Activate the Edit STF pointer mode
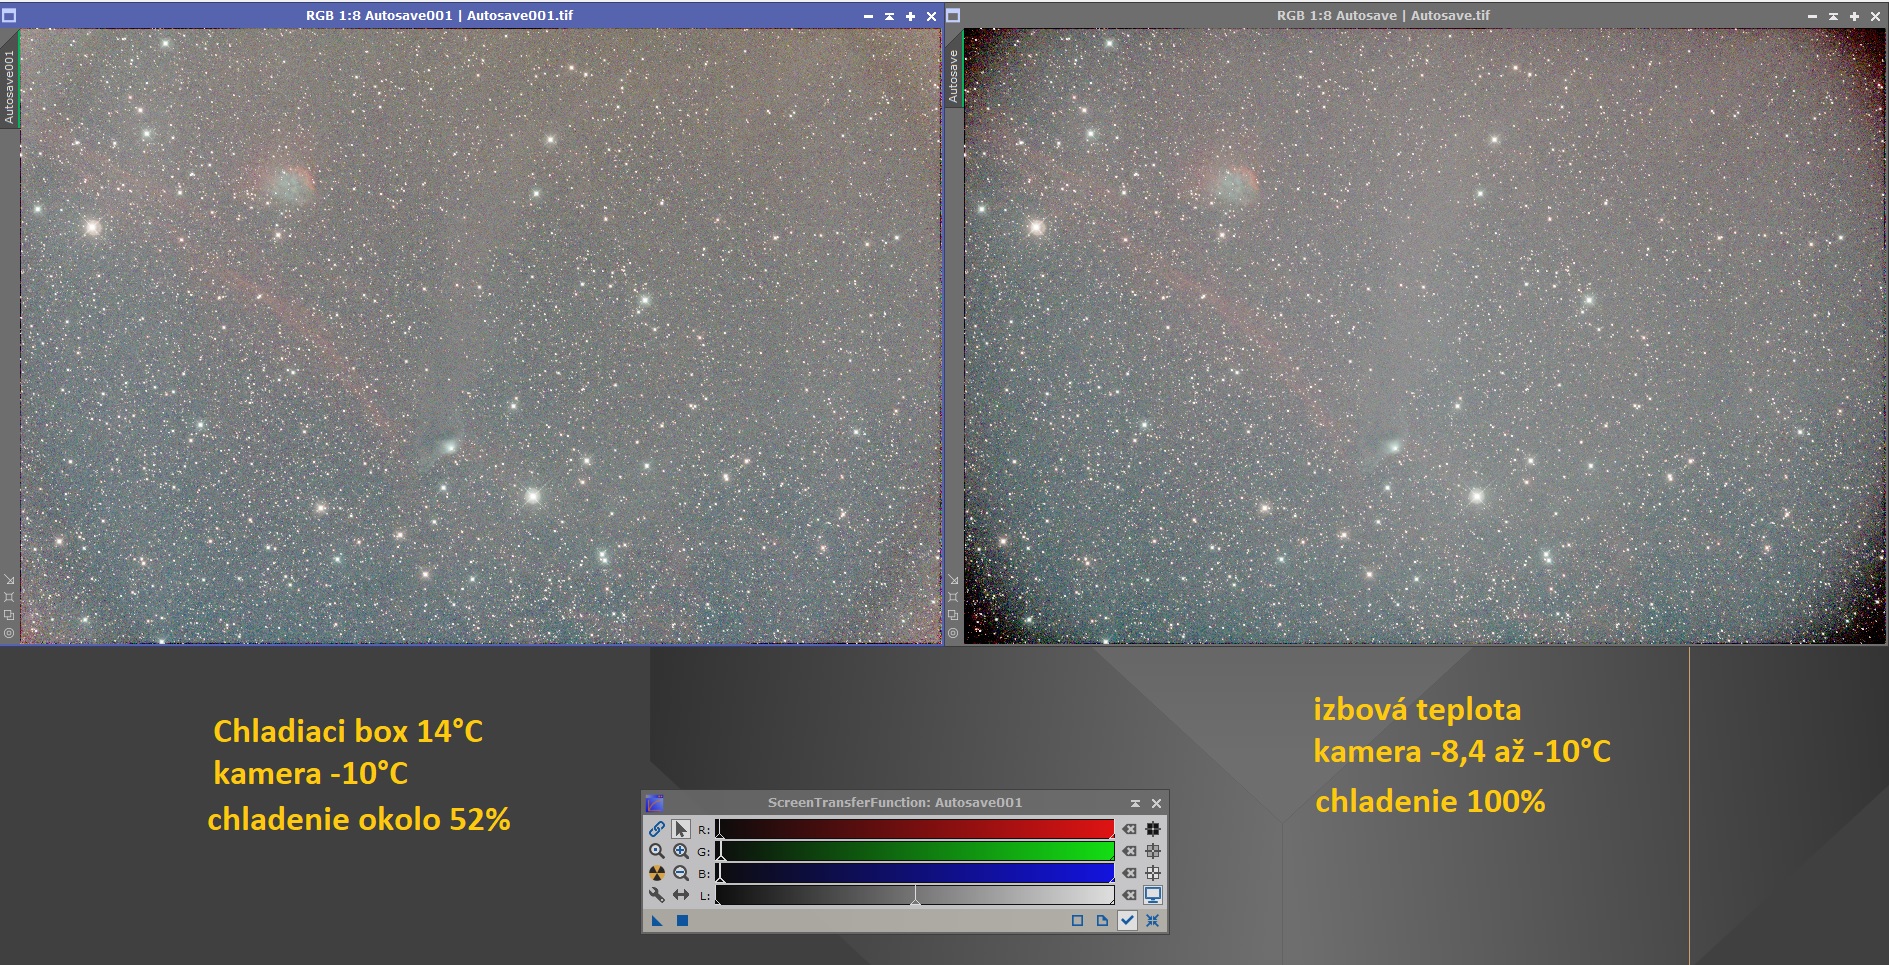1889x965 pixels. pos(681,829)
